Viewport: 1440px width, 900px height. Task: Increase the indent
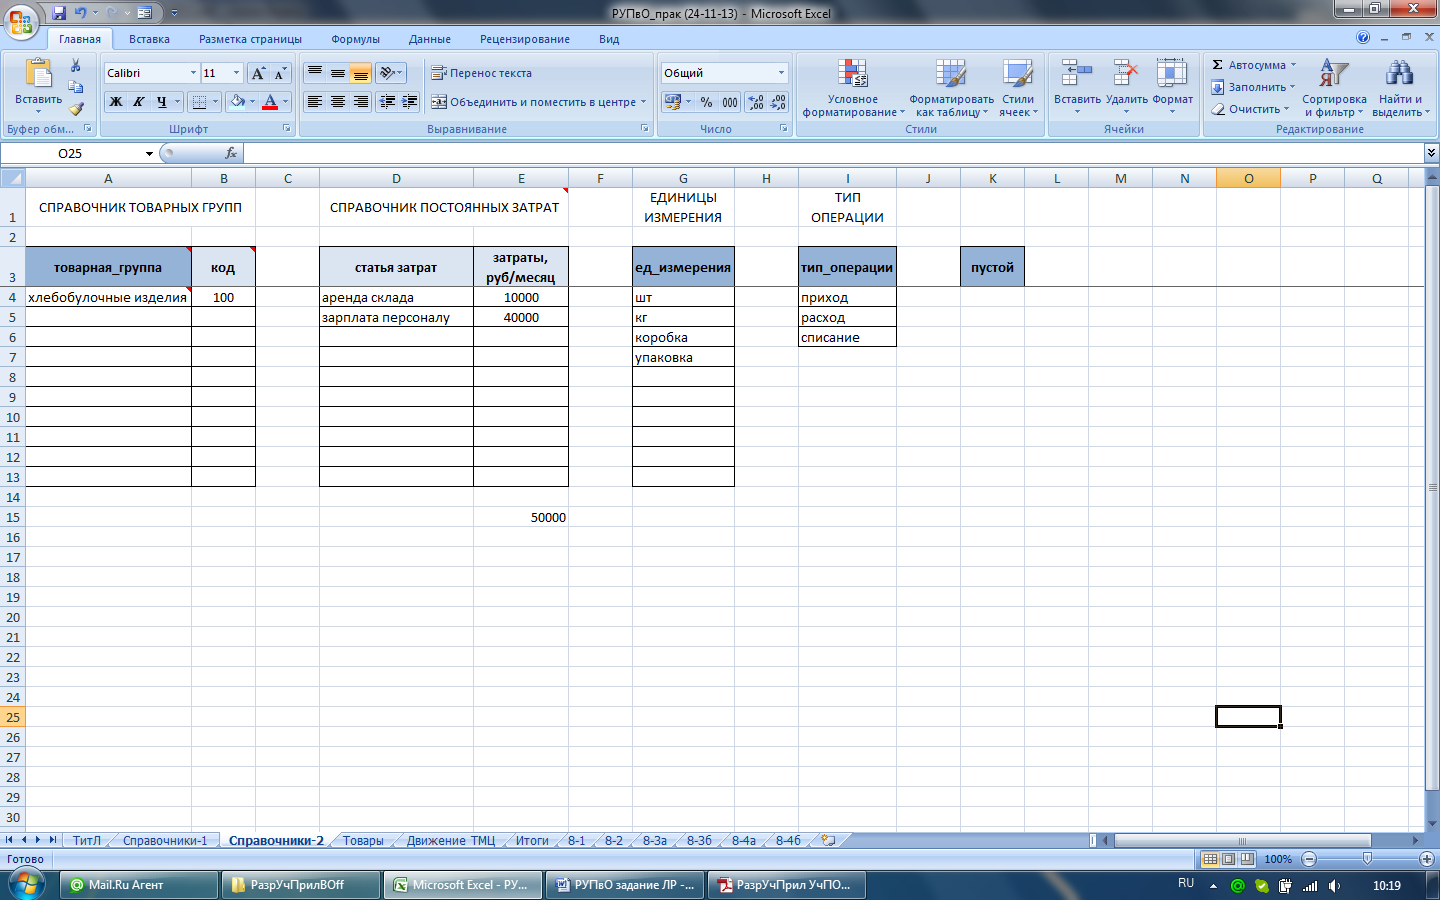coord(409,102)
